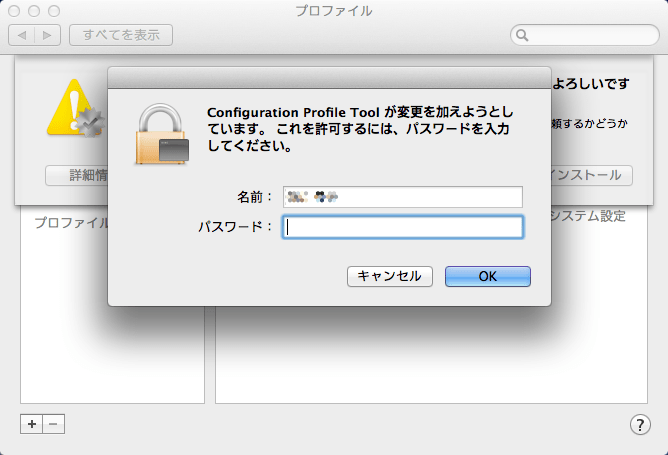Click the プロファイル list heading

pyautogui.click(x=71, y=222)
